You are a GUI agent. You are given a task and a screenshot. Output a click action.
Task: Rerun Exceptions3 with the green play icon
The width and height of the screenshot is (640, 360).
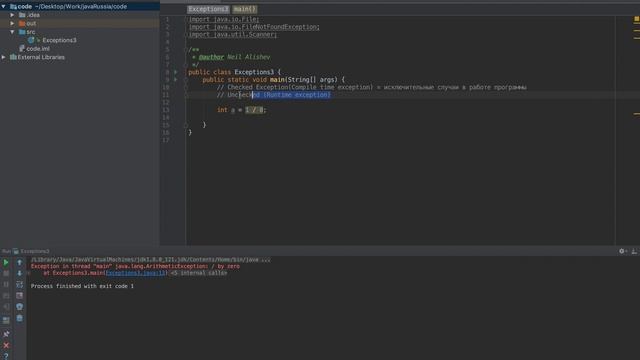click(6, 262)
